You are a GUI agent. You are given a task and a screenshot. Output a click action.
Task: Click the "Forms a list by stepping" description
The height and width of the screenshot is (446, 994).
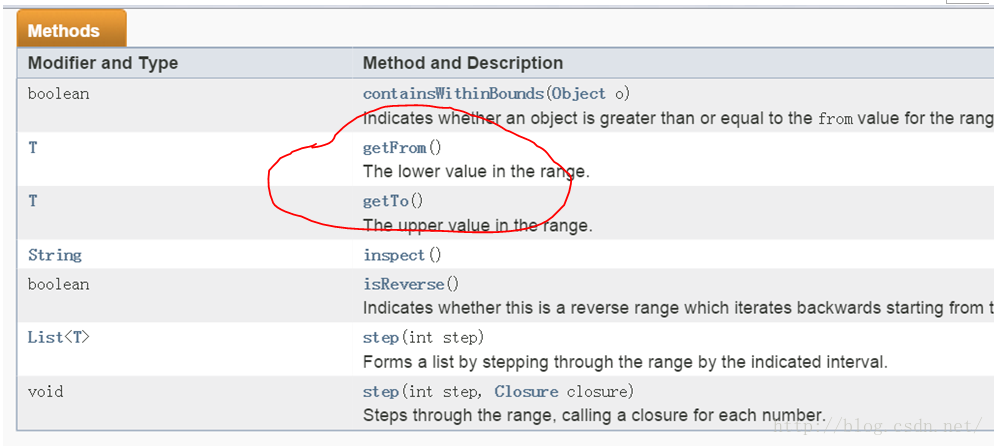point(625,361)
